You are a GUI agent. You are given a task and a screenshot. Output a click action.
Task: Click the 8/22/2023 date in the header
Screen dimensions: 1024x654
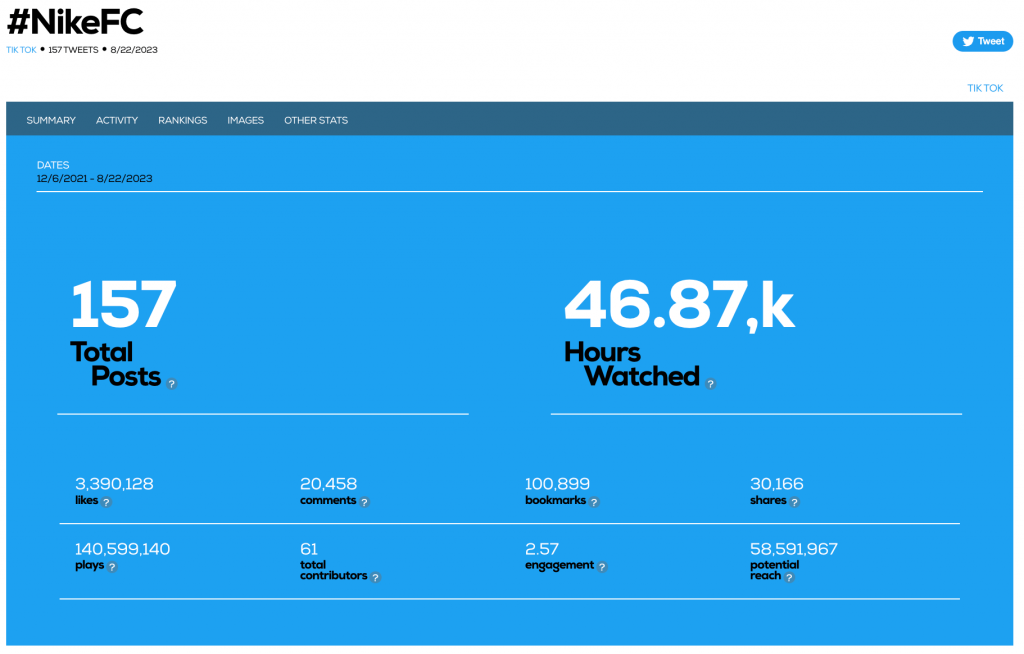pyautogui.click(x=134, y=50)
